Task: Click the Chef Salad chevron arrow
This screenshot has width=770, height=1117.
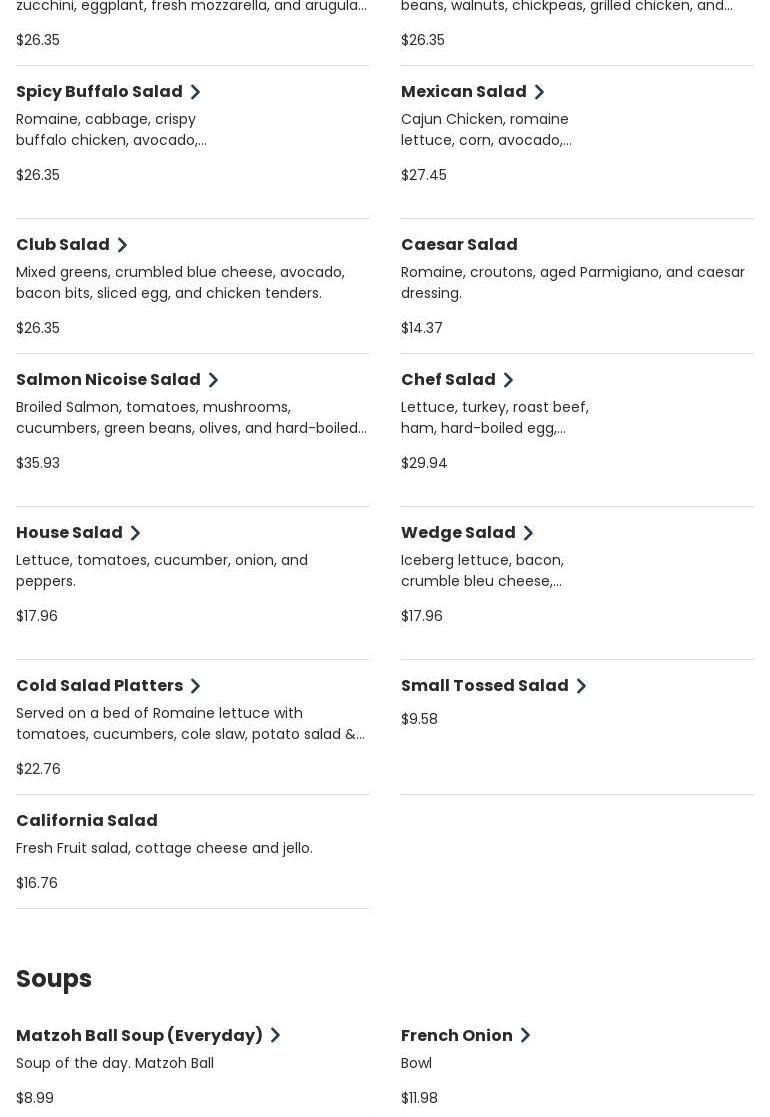Action: [508, 380]
